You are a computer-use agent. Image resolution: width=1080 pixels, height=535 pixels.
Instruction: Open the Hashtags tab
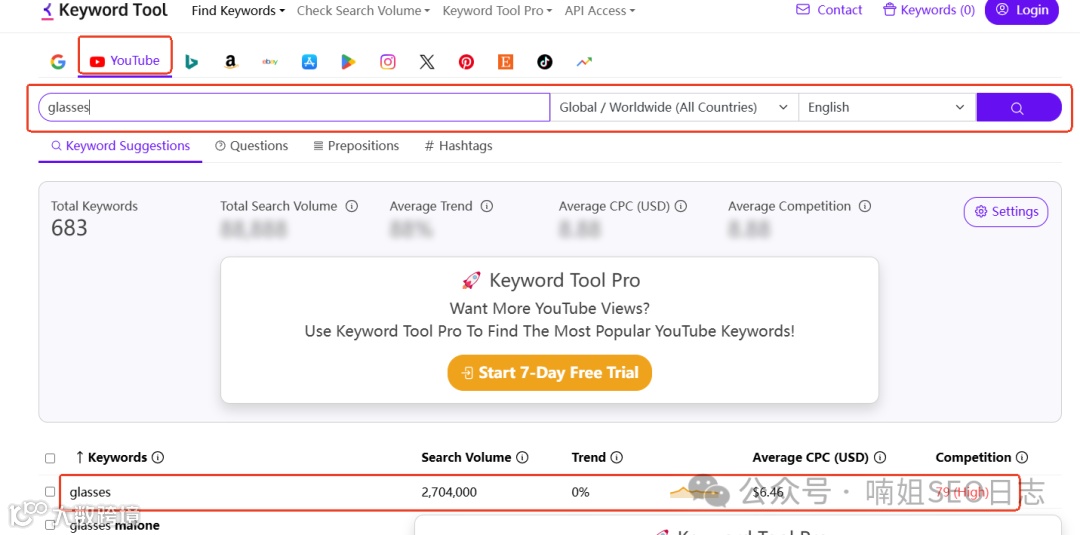pyautogui.click(x=458, y=146)
